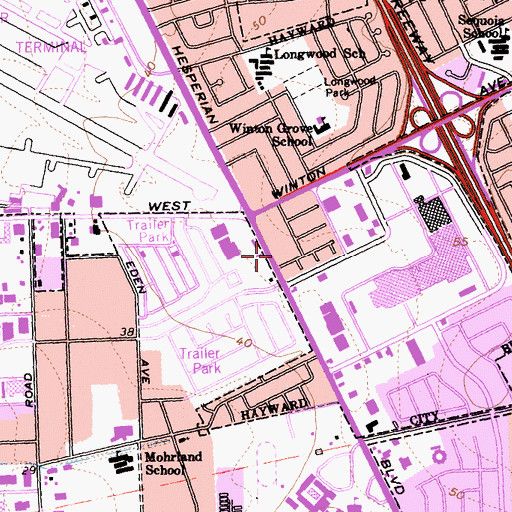
Task: Click the Longwood Sch label
Action: pos(319,54)
